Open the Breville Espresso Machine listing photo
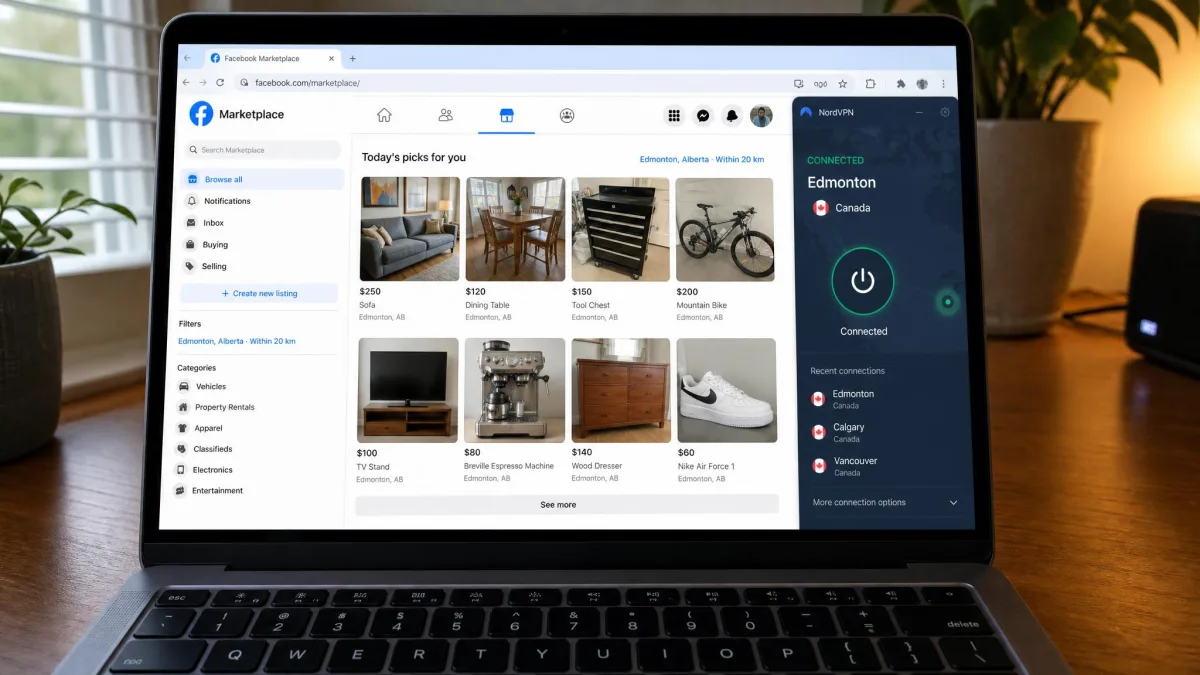Viewport: 1200px width, 675px height. pyautogui.click(x=515, y=390)
